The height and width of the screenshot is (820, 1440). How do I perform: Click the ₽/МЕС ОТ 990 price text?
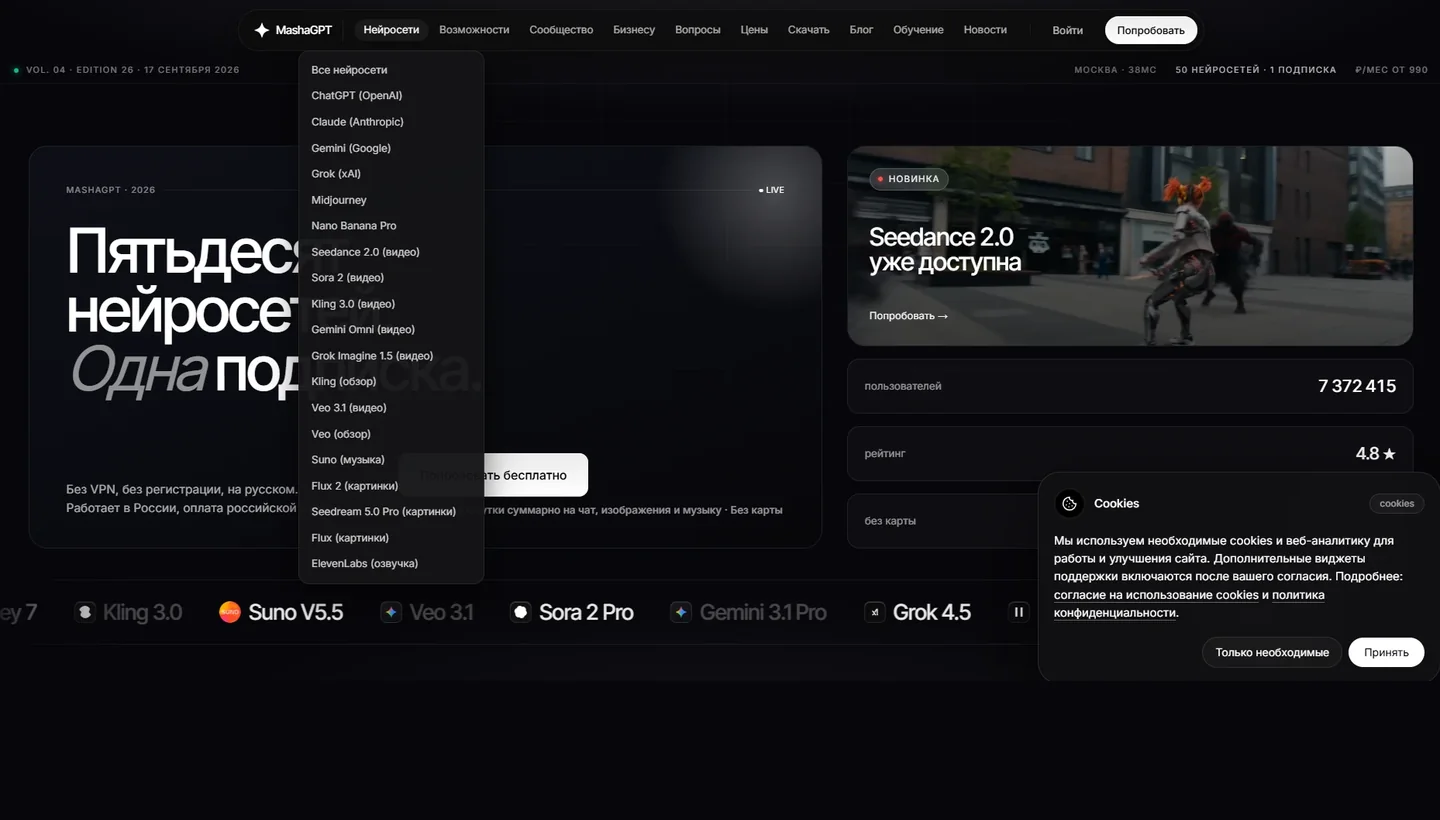click(x=1392, y=70)
